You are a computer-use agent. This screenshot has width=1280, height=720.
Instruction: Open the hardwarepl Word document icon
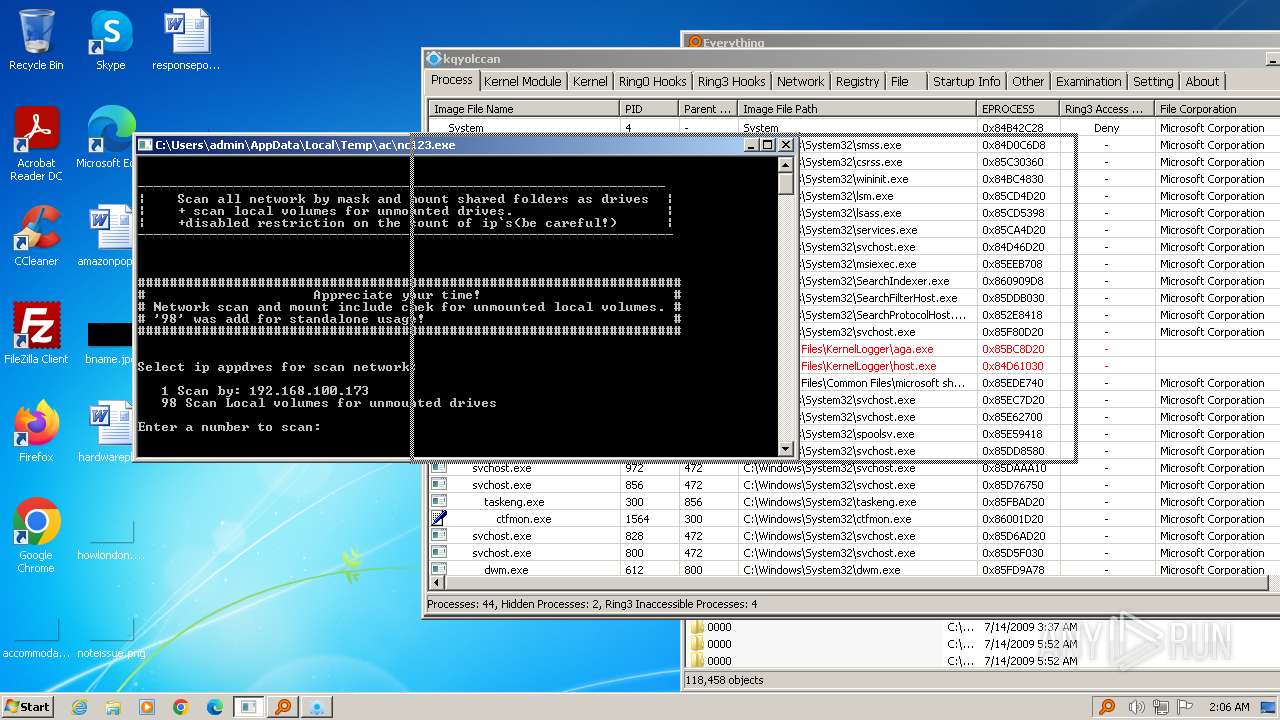click(108, 432)
